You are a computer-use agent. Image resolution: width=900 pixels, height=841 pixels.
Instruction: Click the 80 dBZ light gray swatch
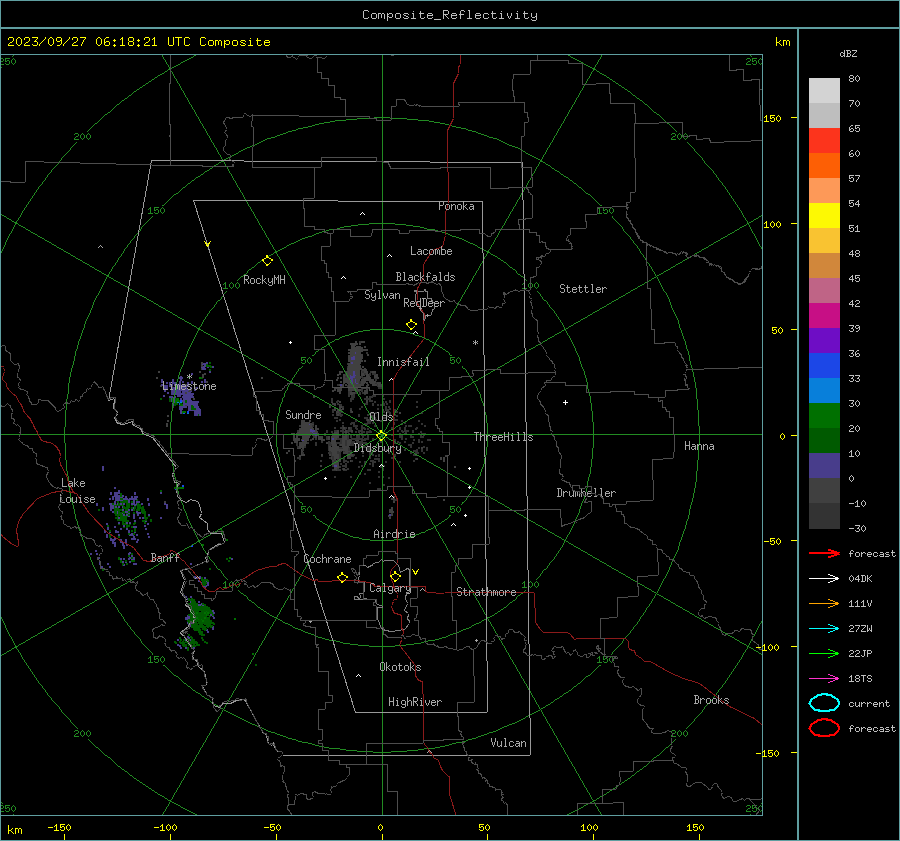(824, 91)
